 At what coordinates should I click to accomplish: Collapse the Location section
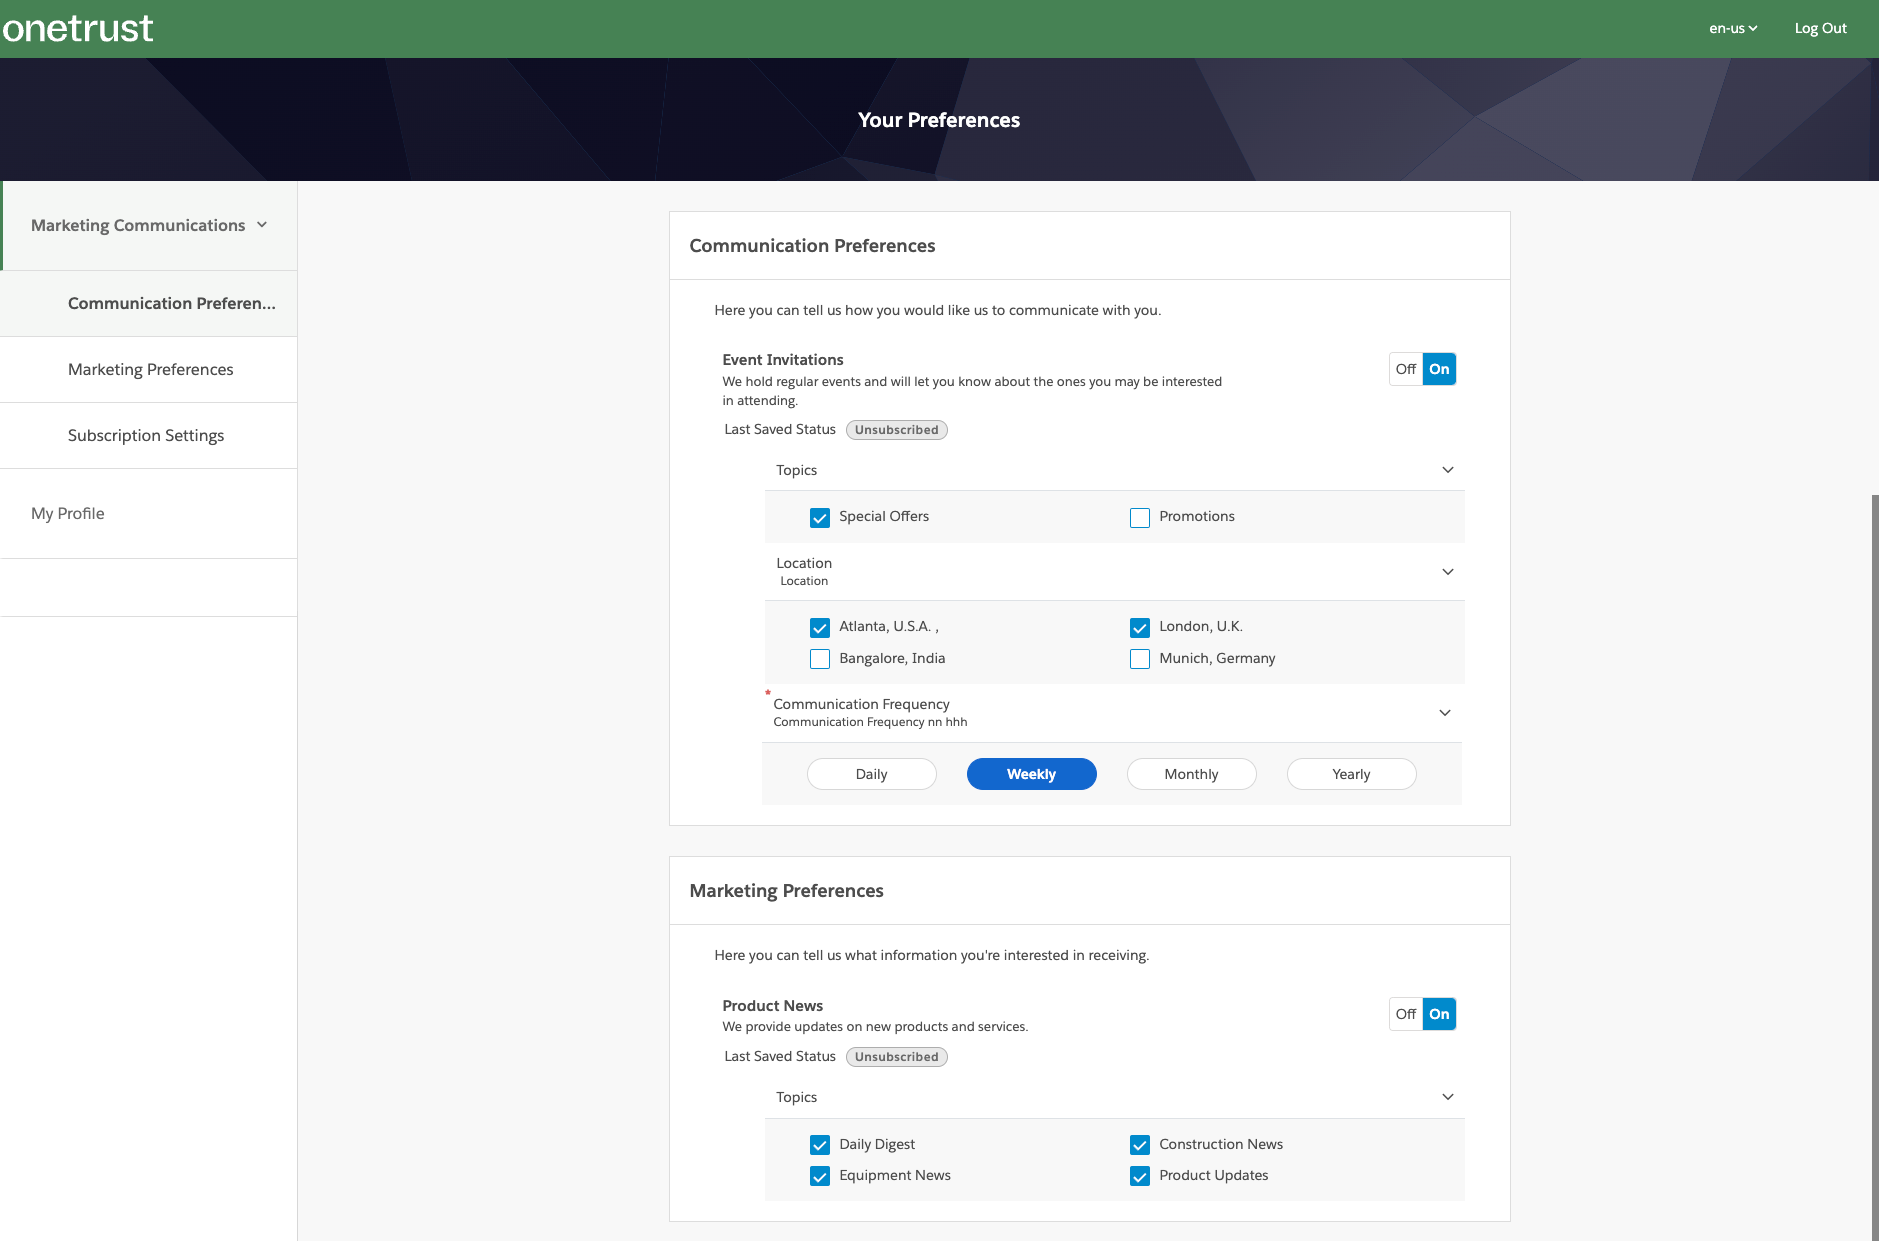click(x=1447, y=571)
